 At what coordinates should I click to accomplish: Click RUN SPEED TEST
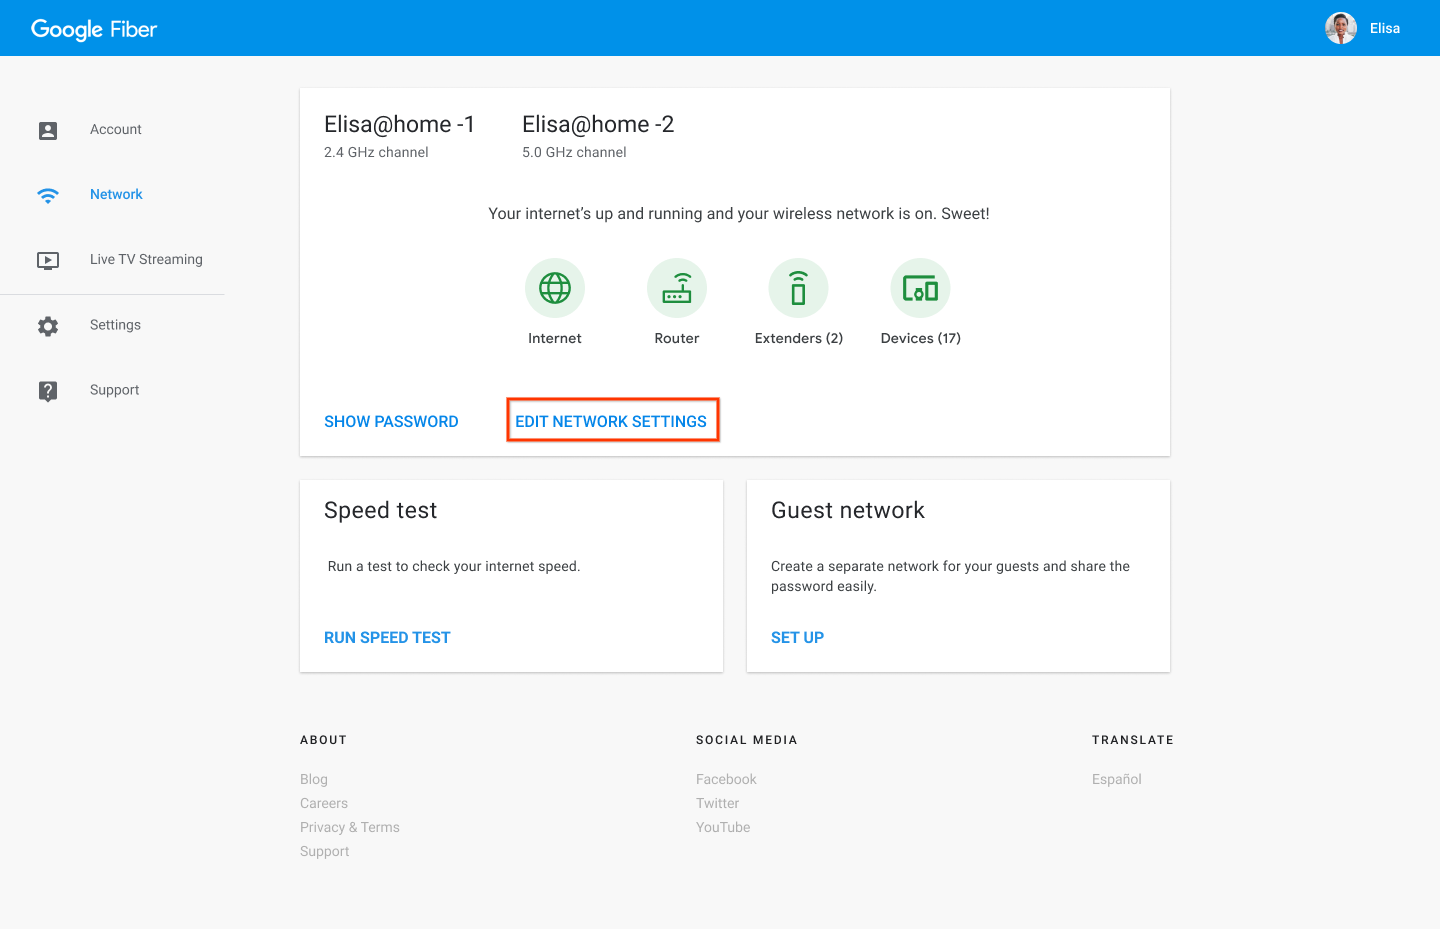pyautogui.click(x=387, y=638)
